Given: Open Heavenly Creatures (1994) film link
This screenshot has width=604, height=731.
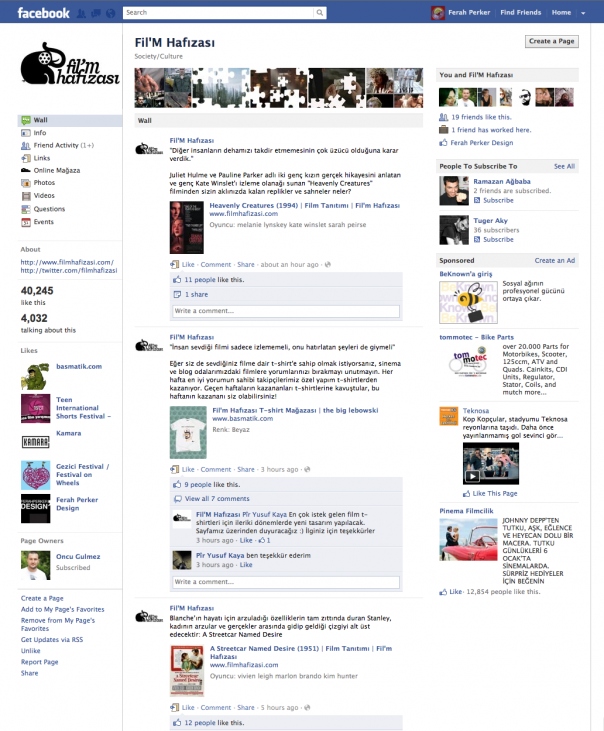Looking at the screenshot, I should pyautogui.click(x=304, y=206).
